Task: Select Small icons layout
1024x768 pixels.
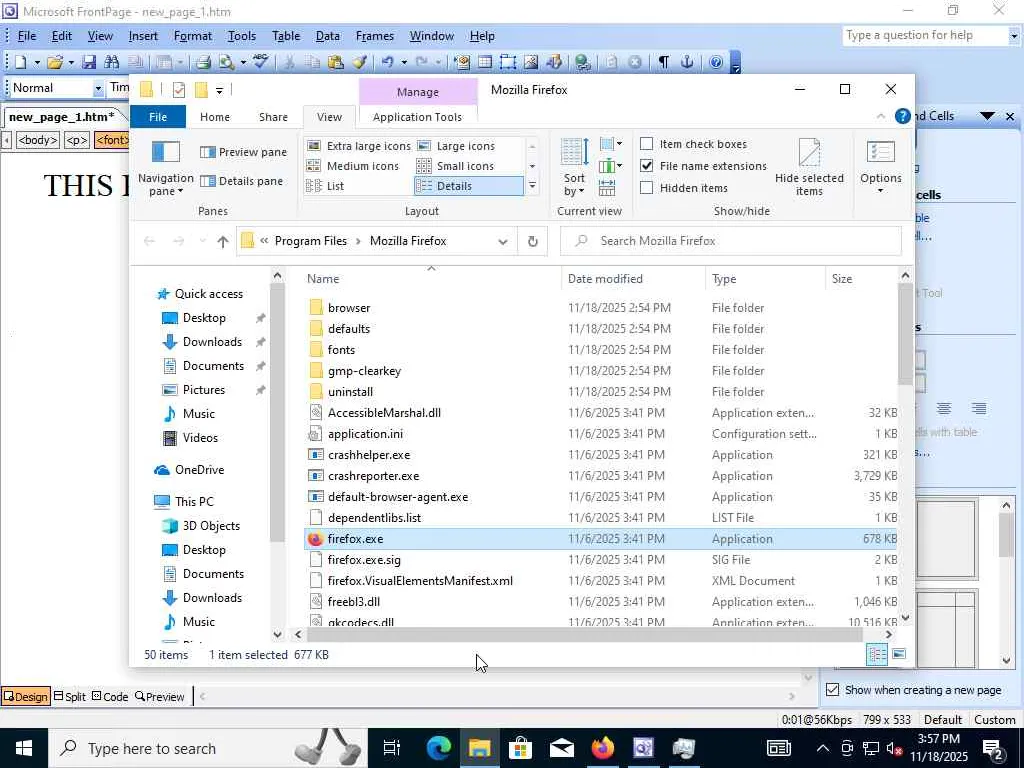Action: tap(456, 166)
